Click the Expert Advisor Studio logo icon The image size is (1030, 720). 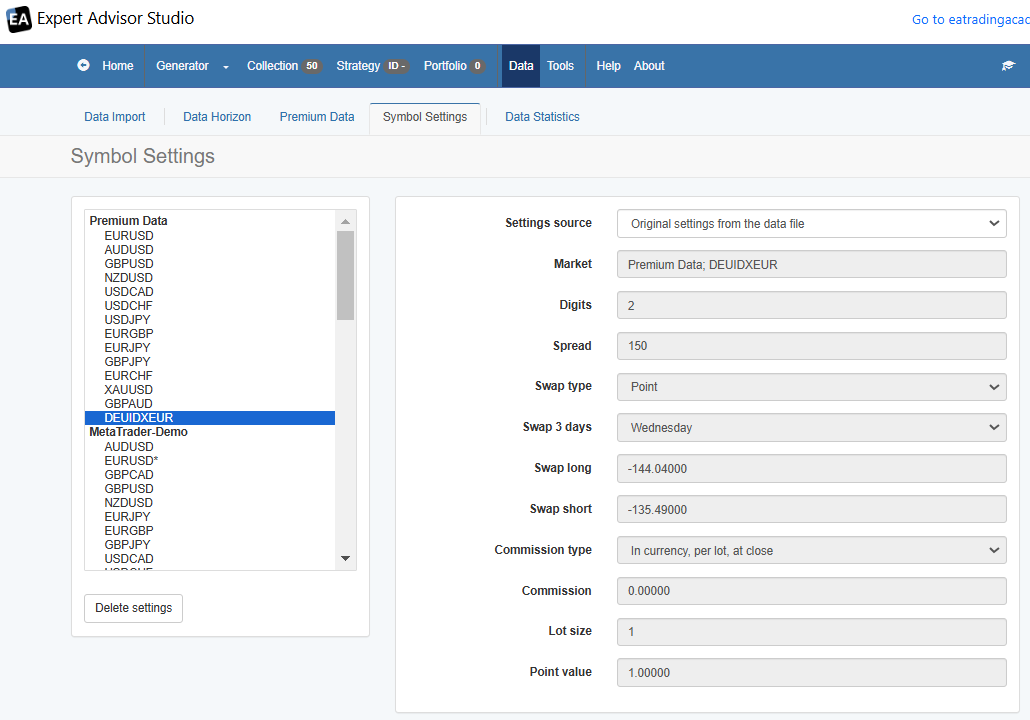pyautogui.click(x=19, y=19)
